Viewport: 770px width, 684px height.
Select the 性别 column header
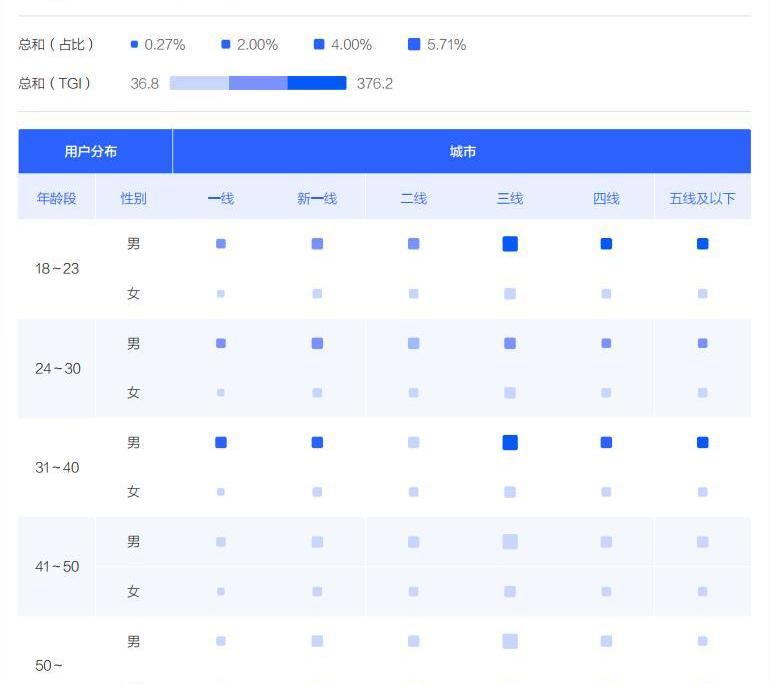coord(134,198)
